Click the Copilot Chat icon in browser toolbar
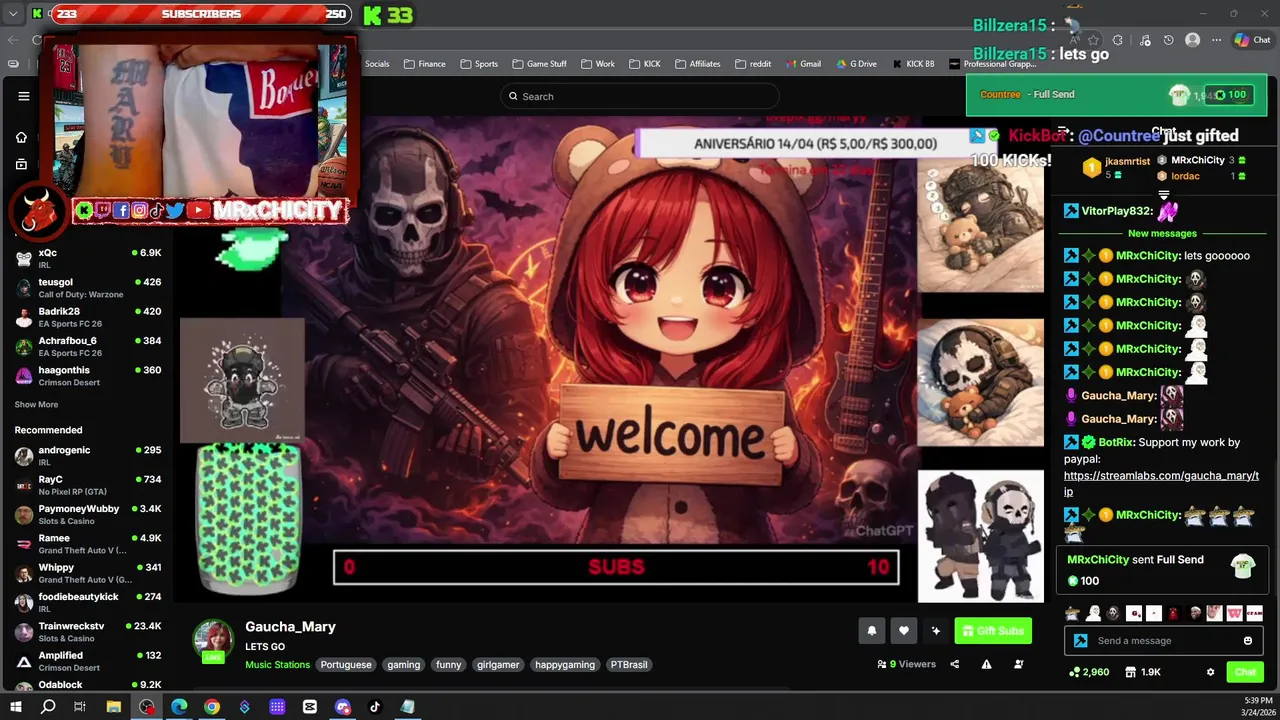This screenshot has height=720, width=1280. [1251, 40]
